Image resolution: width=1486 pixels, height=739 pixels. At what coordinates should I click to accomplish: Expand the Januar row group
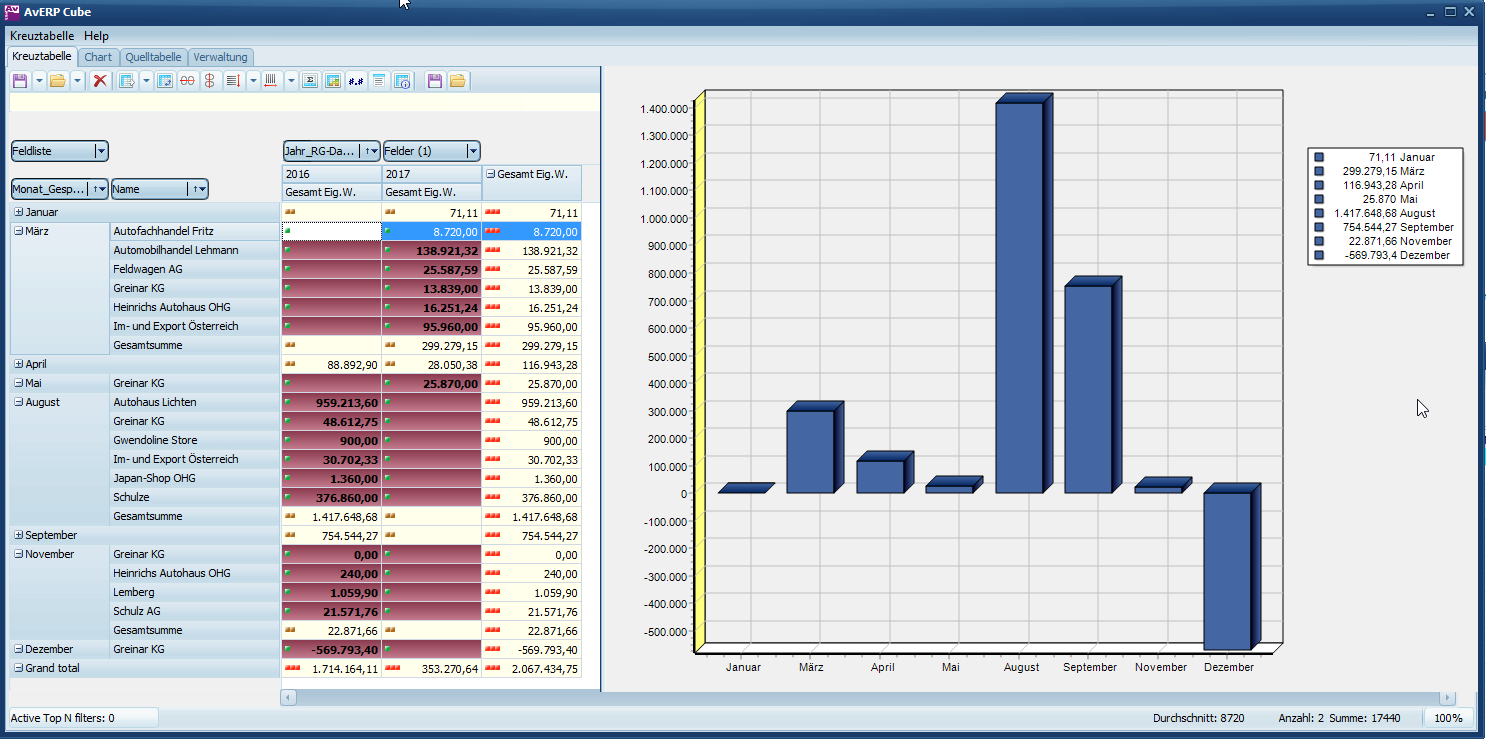[19, 213]
